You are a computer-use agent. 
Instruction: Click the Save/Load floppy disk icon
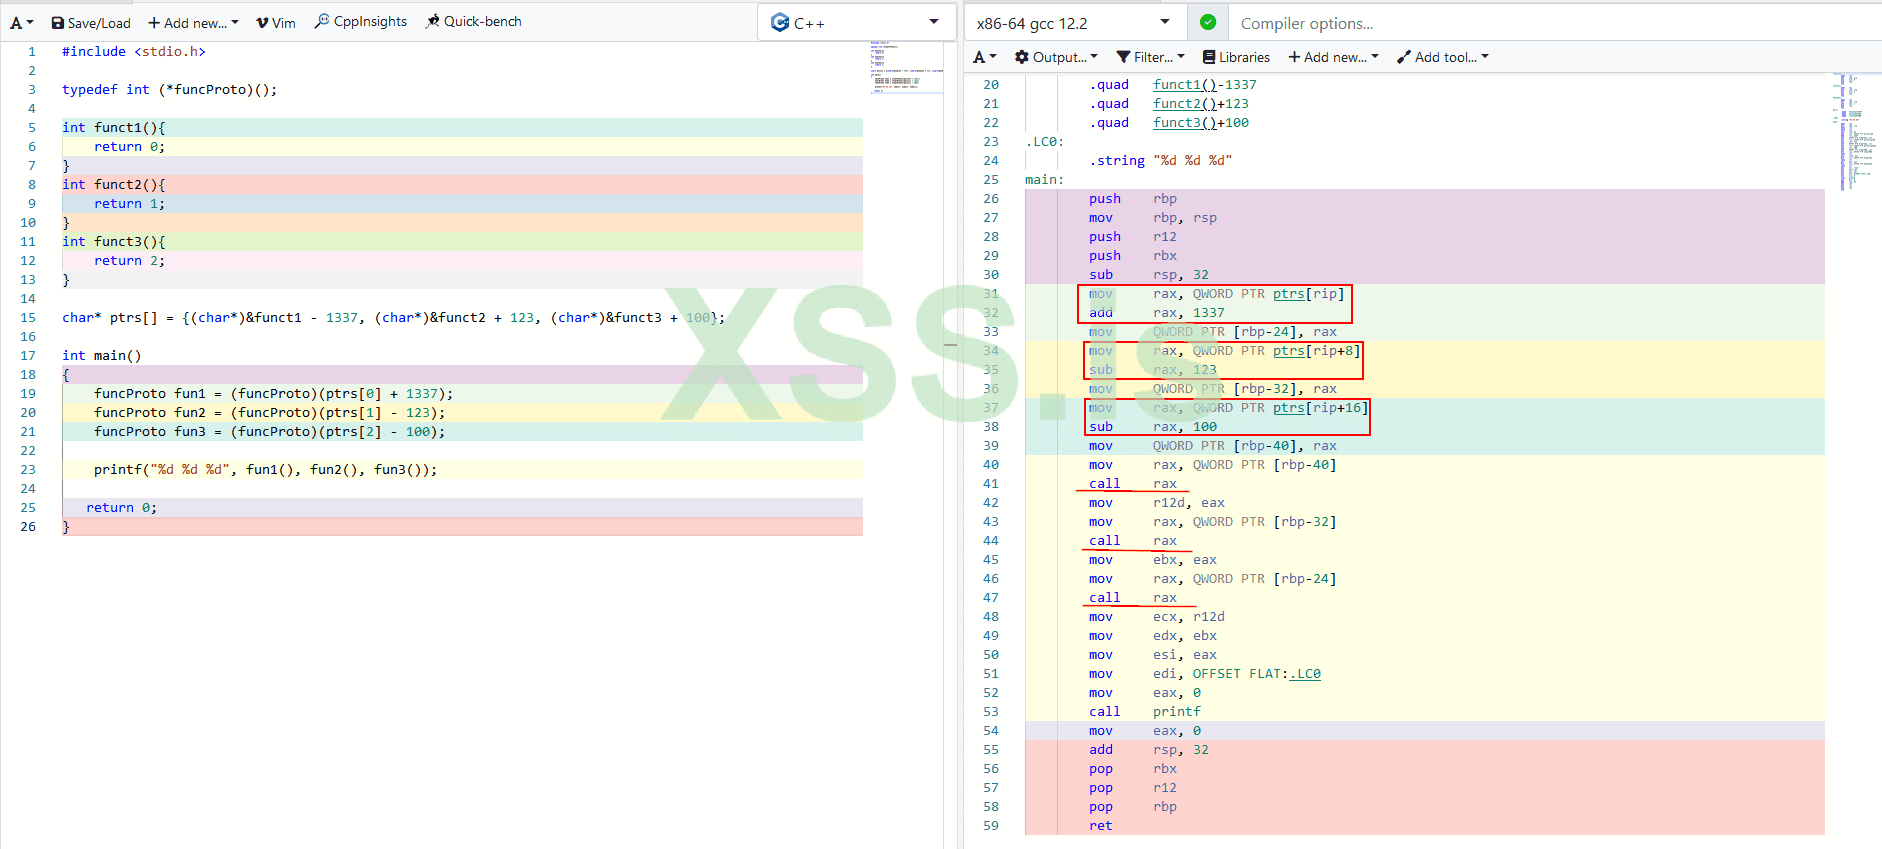click(x=58, y=23)
